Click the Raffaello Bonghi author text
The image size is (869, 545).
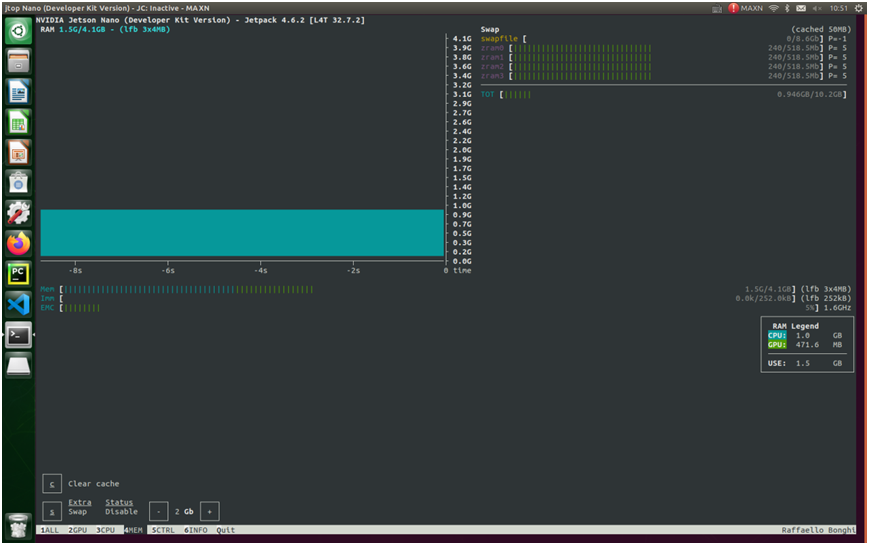(x=819, y=530)
